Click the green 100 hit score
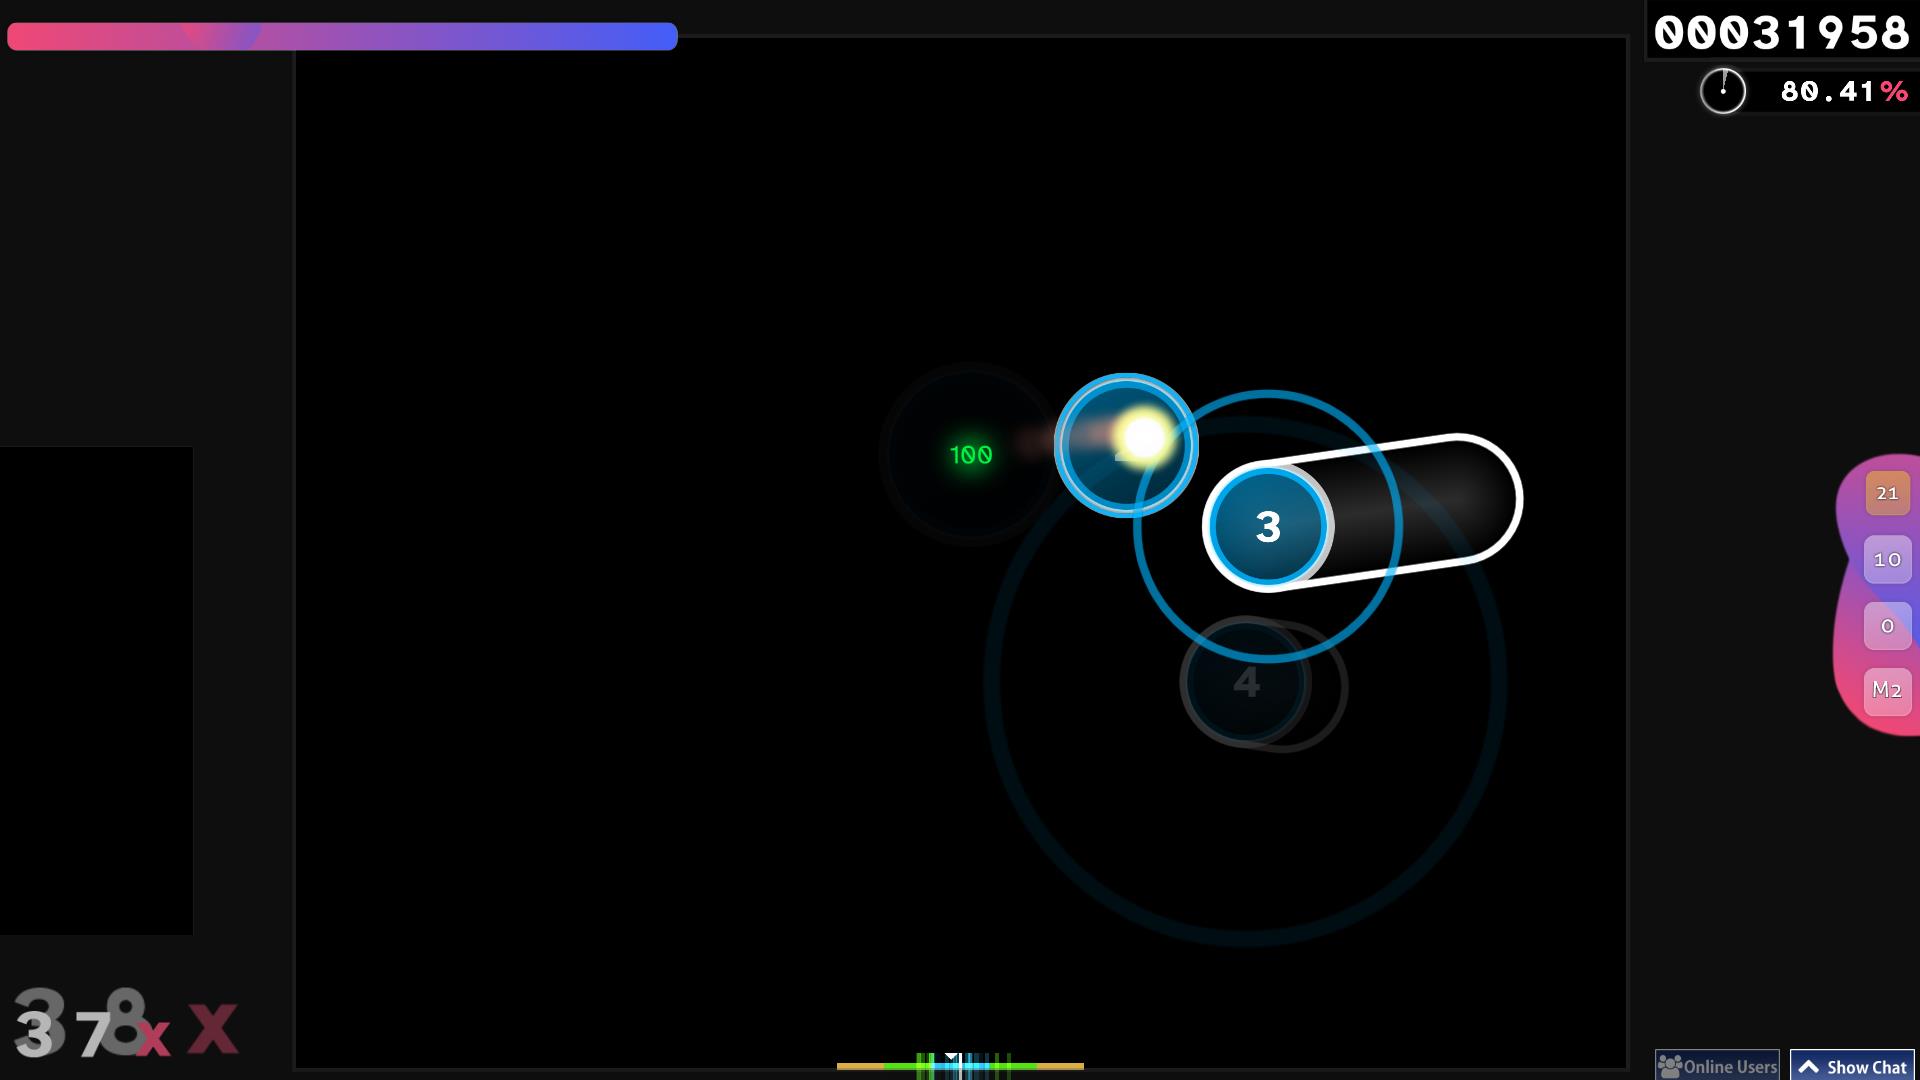Viewport: 1920px width, 1080px height. 970,455
